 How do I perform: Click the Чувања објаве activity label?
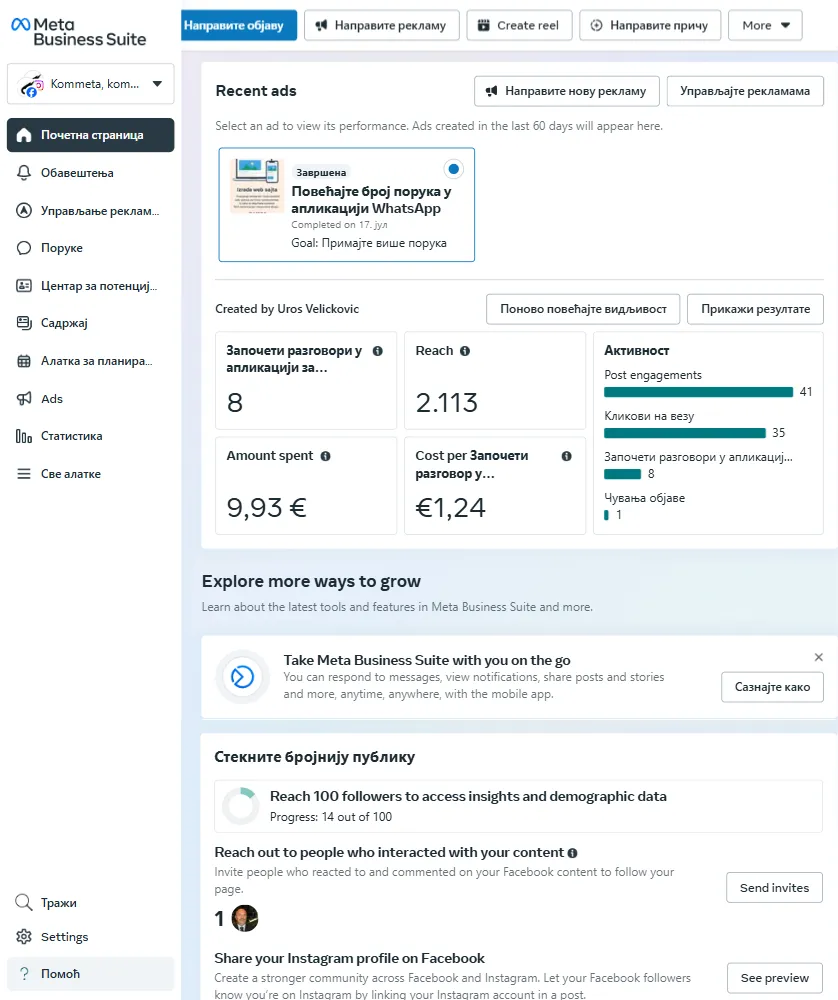click(645, 498)
